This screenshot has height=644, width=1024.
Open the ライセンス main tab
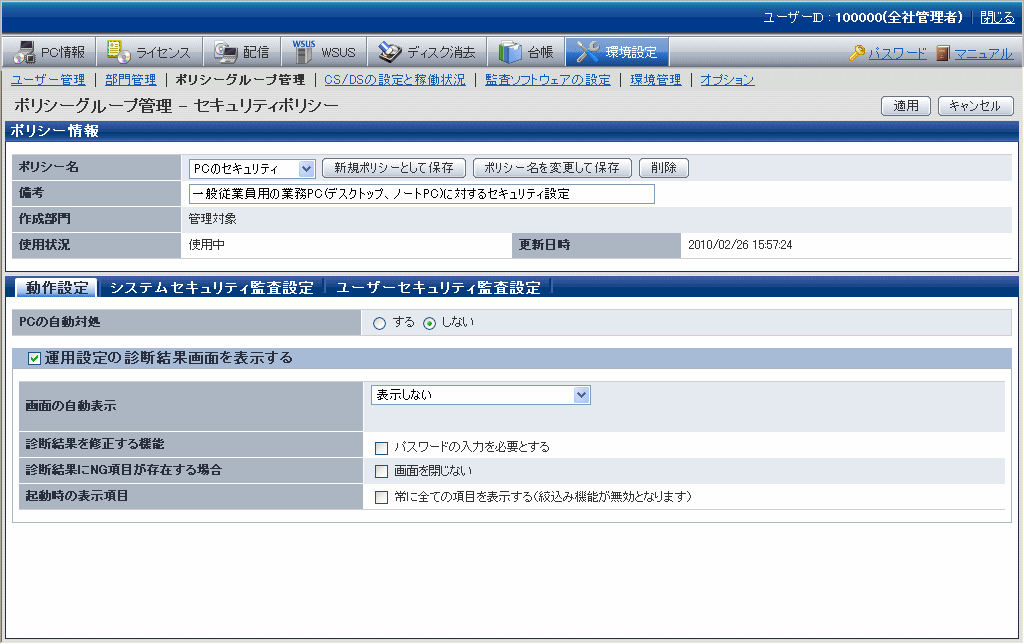150,52
